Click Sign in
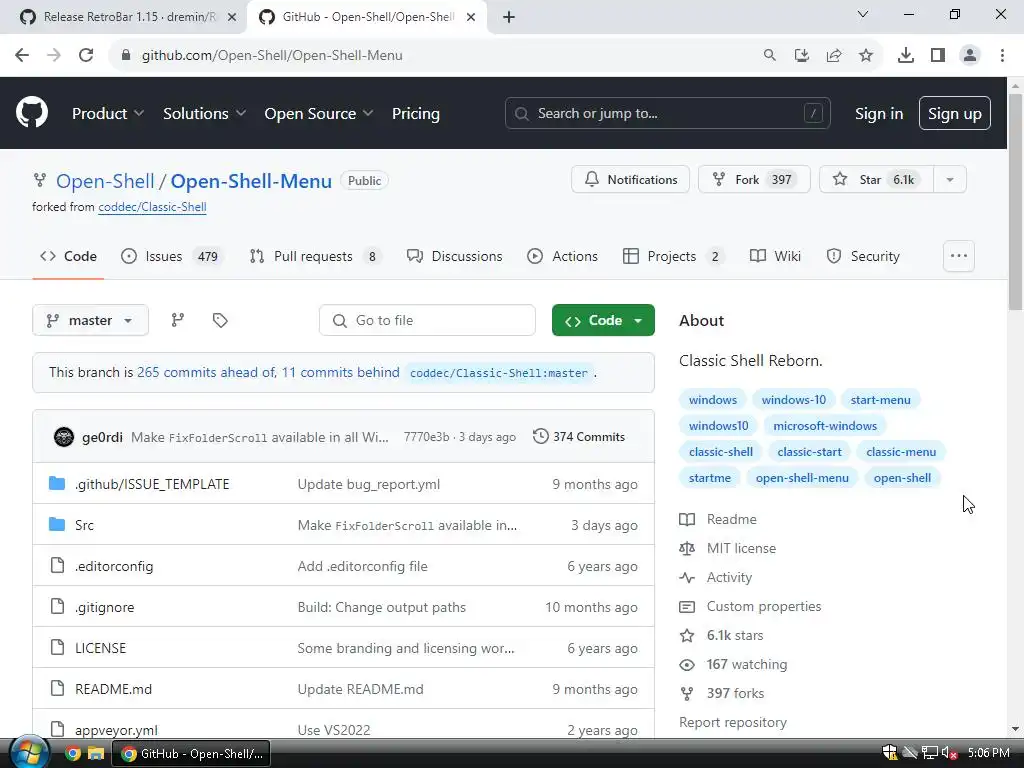 [x=879, y=114]
